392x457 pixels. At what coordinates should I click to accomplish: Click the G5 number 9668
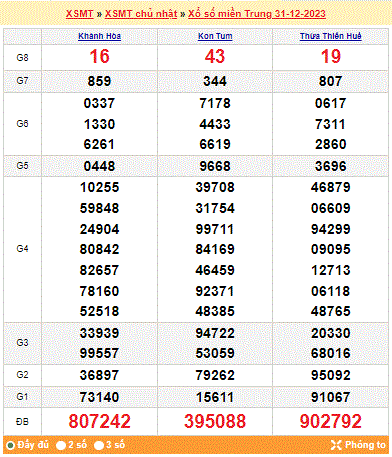215,166
